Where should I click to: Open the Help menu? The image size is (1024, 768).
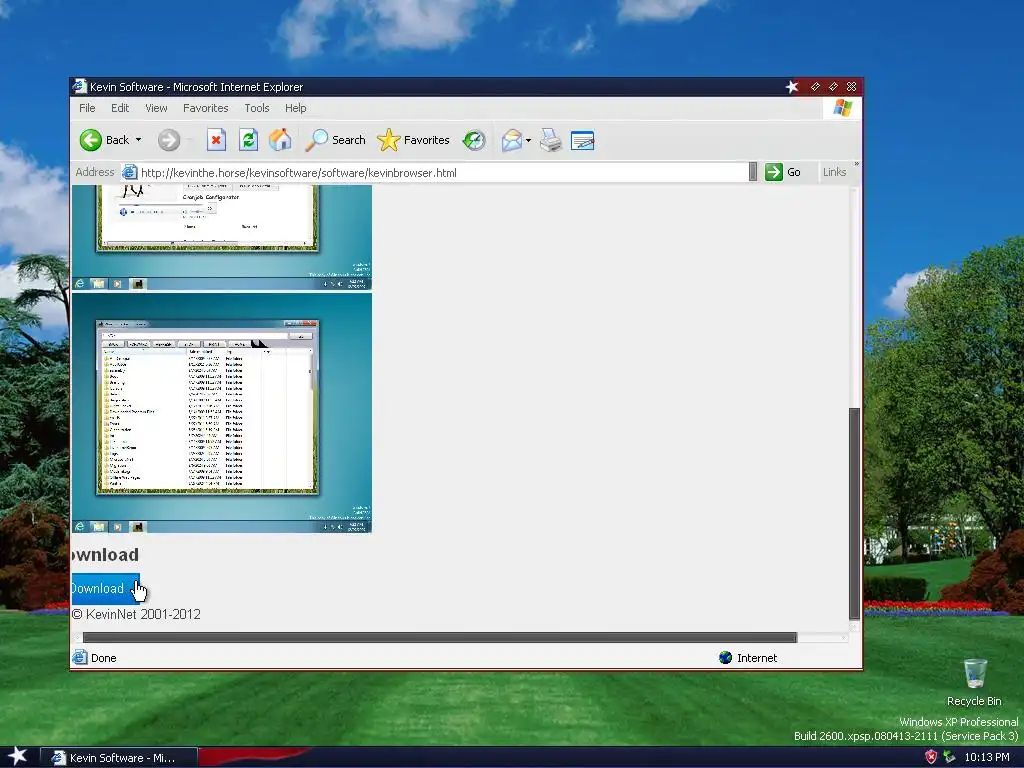pos(295,108)
